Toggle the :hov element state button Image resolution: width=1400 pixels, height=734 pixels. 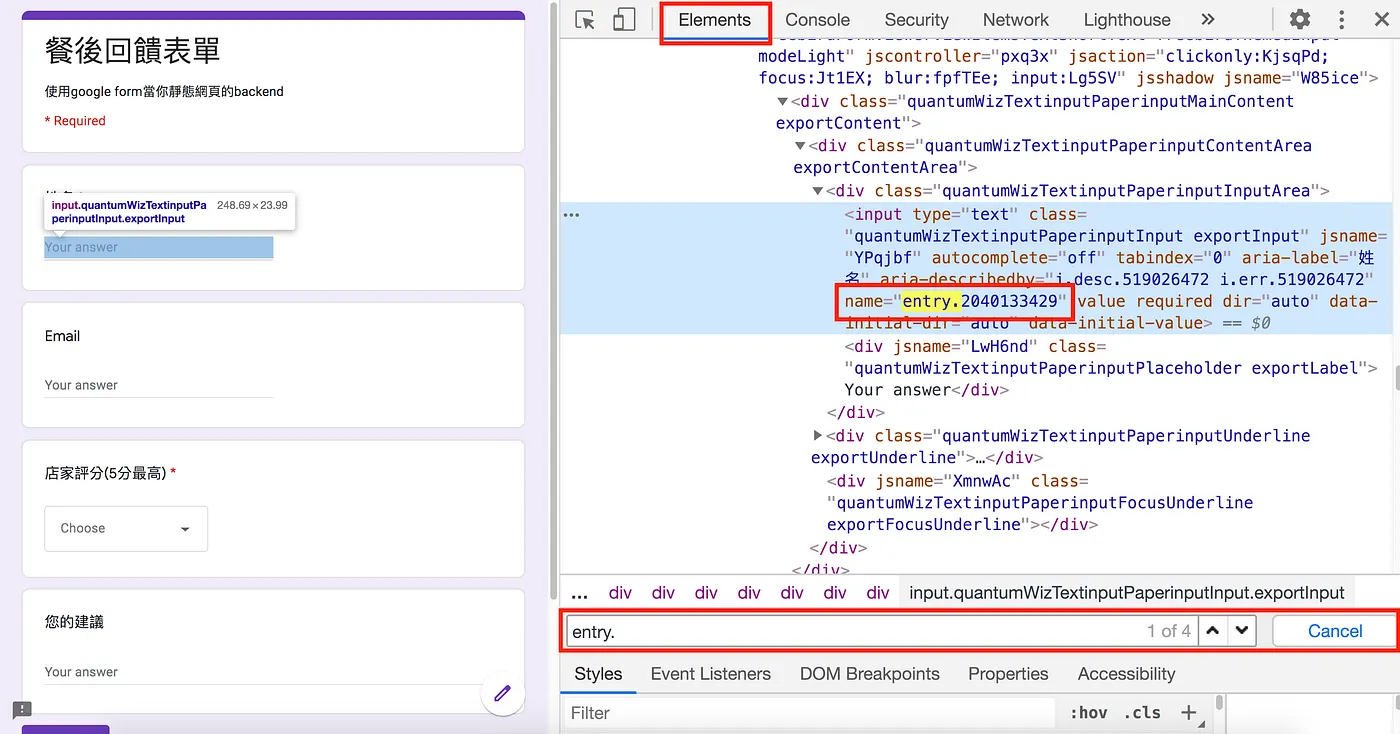click(1089, 713)
